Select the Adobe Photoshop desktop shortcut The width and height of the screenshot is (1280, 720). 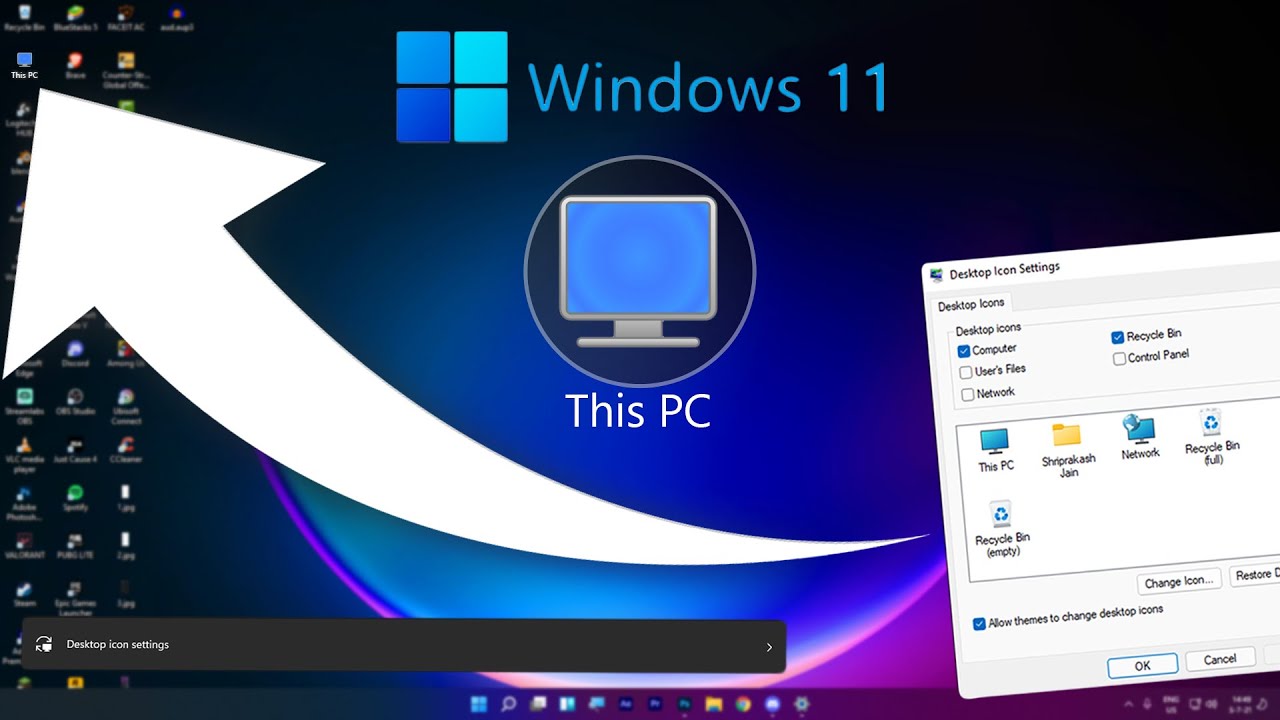pyautogui.click(x=25, y=503)
